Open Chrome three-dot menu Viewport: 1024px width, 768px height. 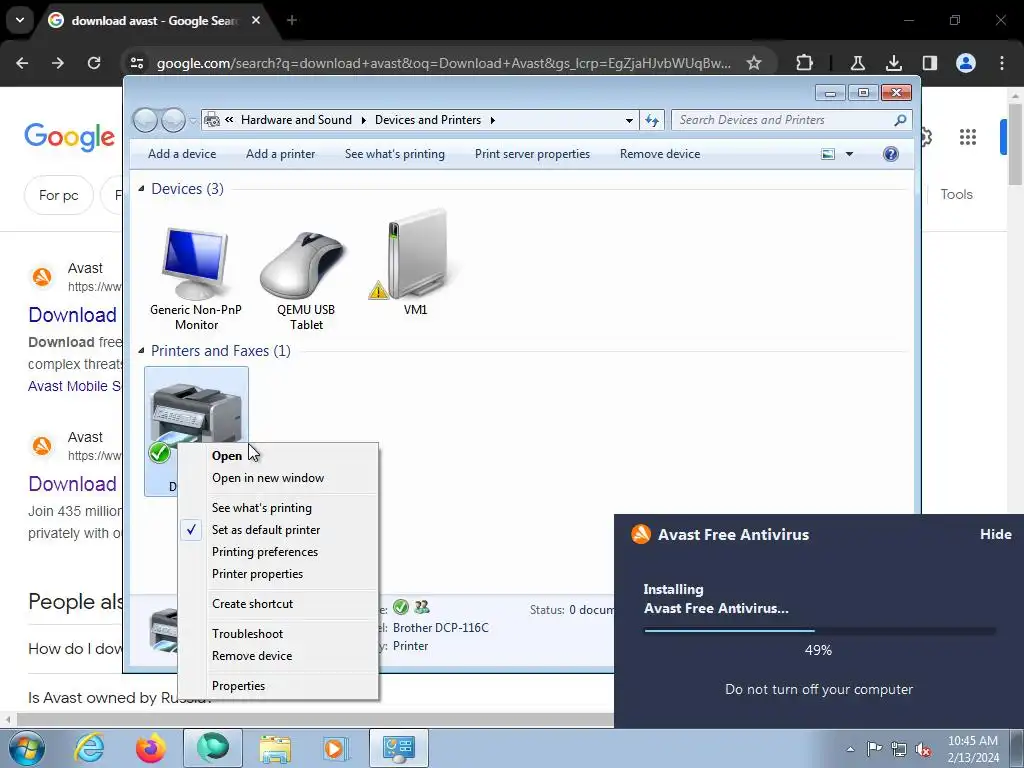tap(1002, 63)
